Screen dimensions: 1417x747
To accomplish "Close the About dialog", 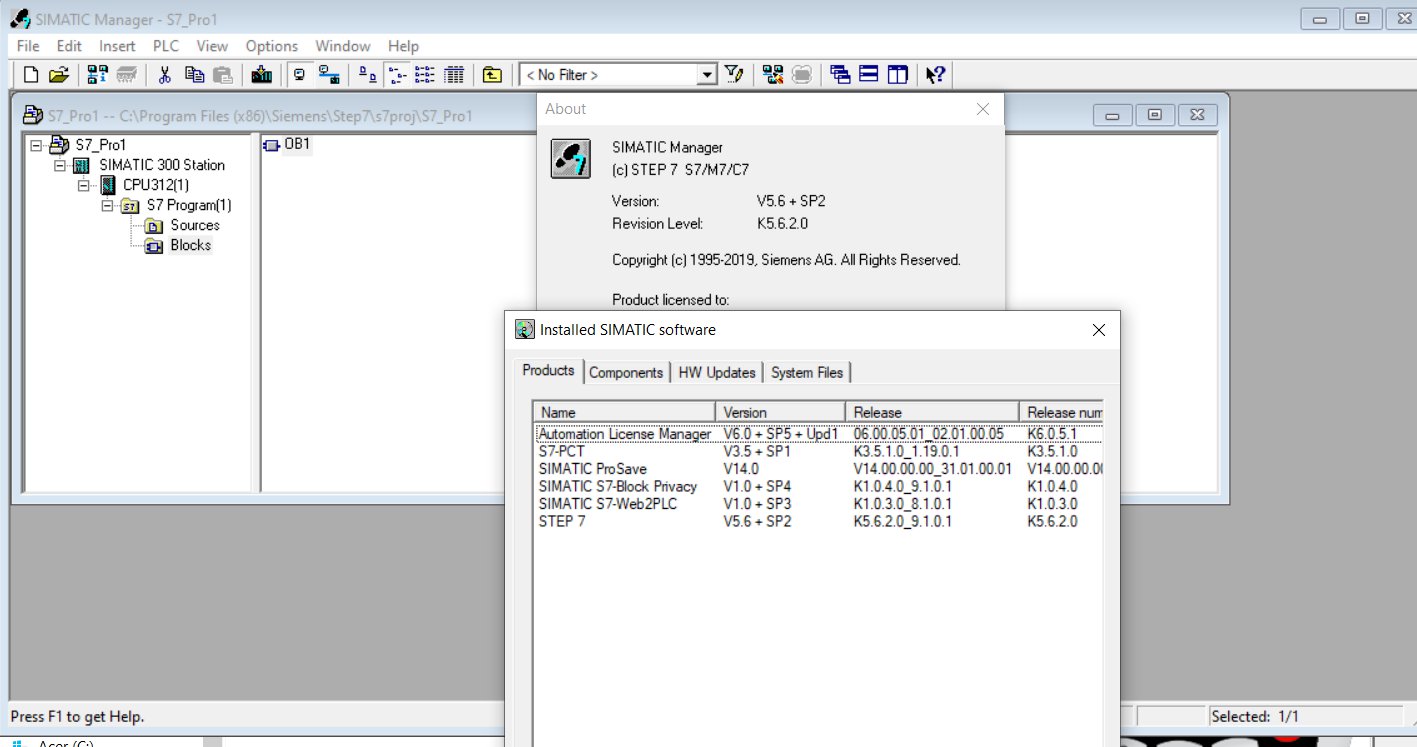I will (983, 109).
